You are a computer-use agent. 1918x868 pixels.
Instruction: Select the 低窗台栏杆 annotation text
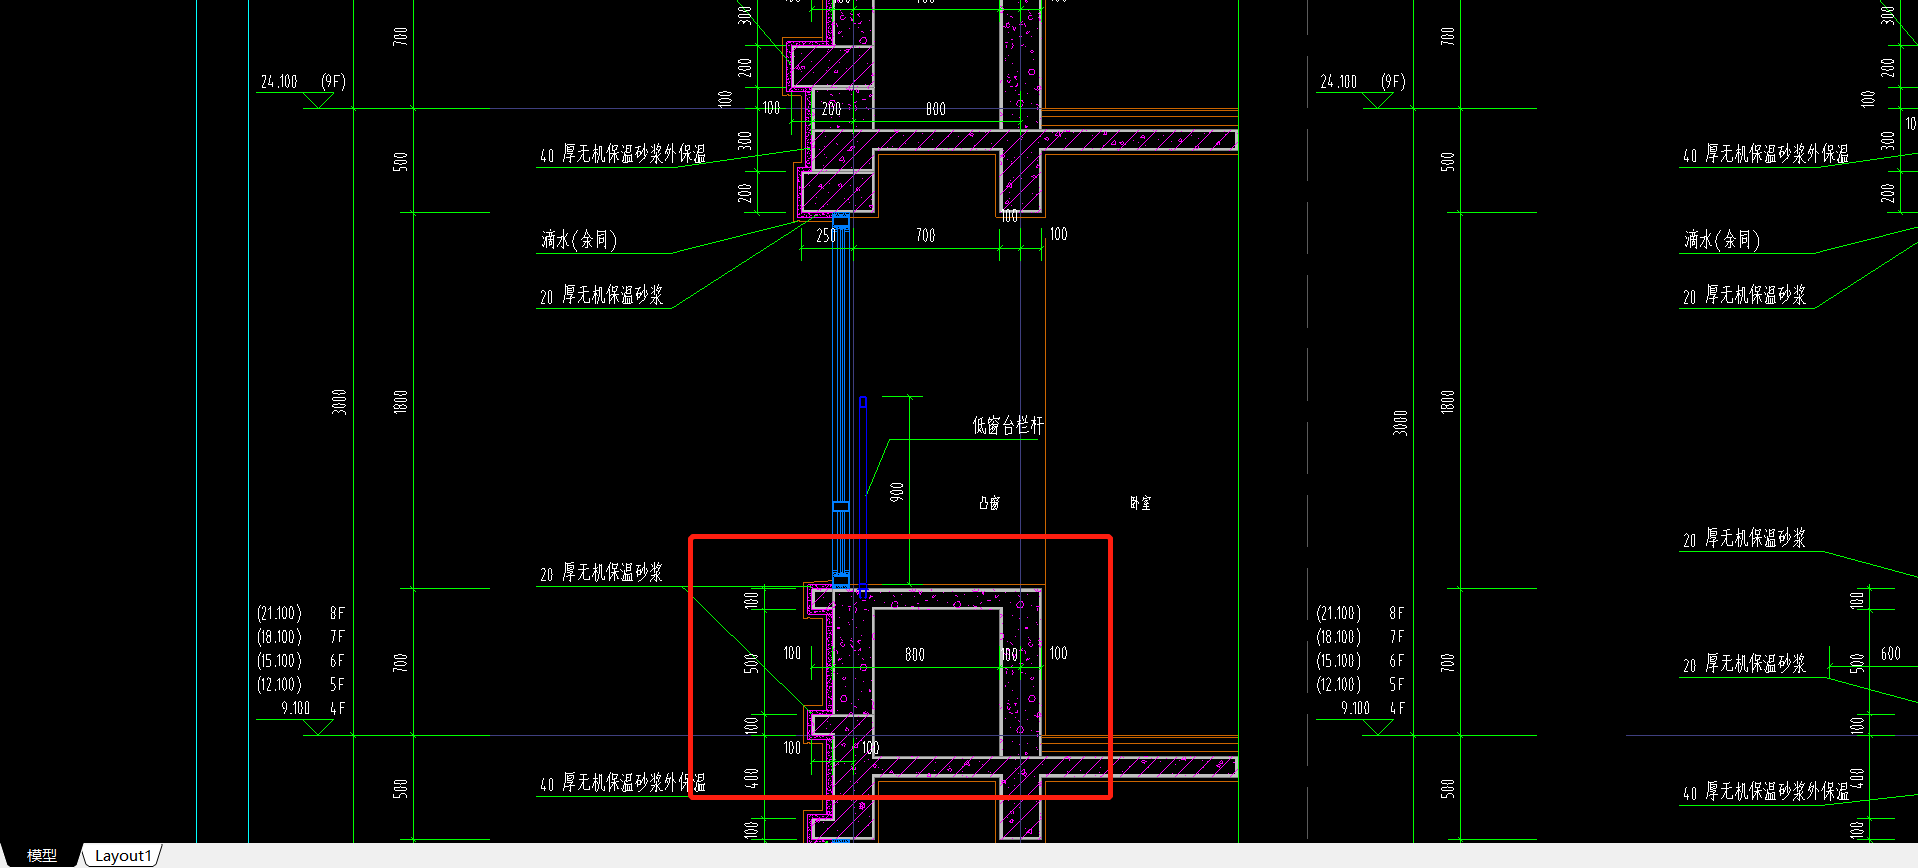tap(1007, 425)
